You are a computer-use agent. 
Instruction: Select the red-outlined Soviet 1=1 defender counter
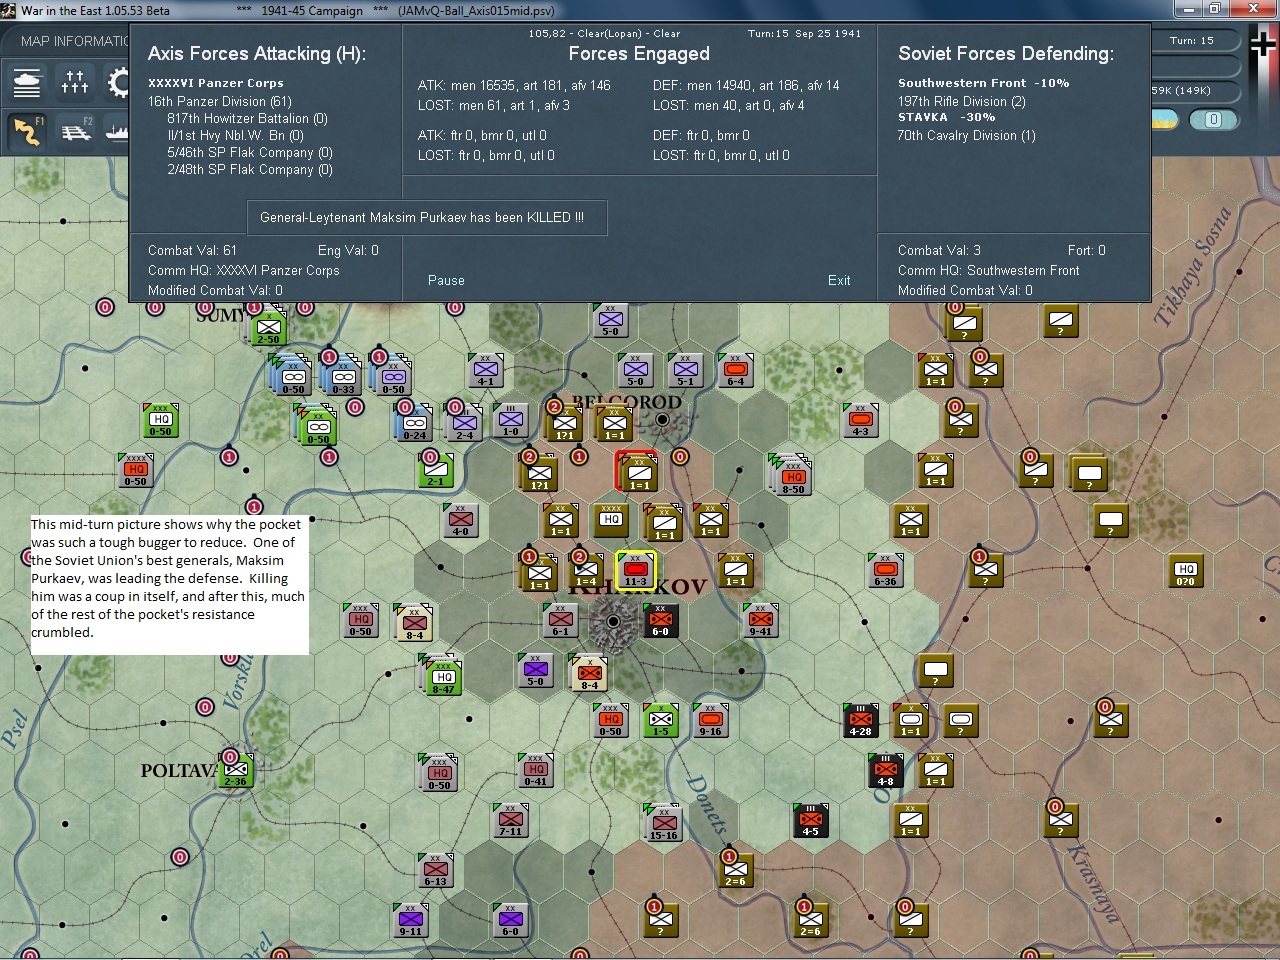(637, 472)
